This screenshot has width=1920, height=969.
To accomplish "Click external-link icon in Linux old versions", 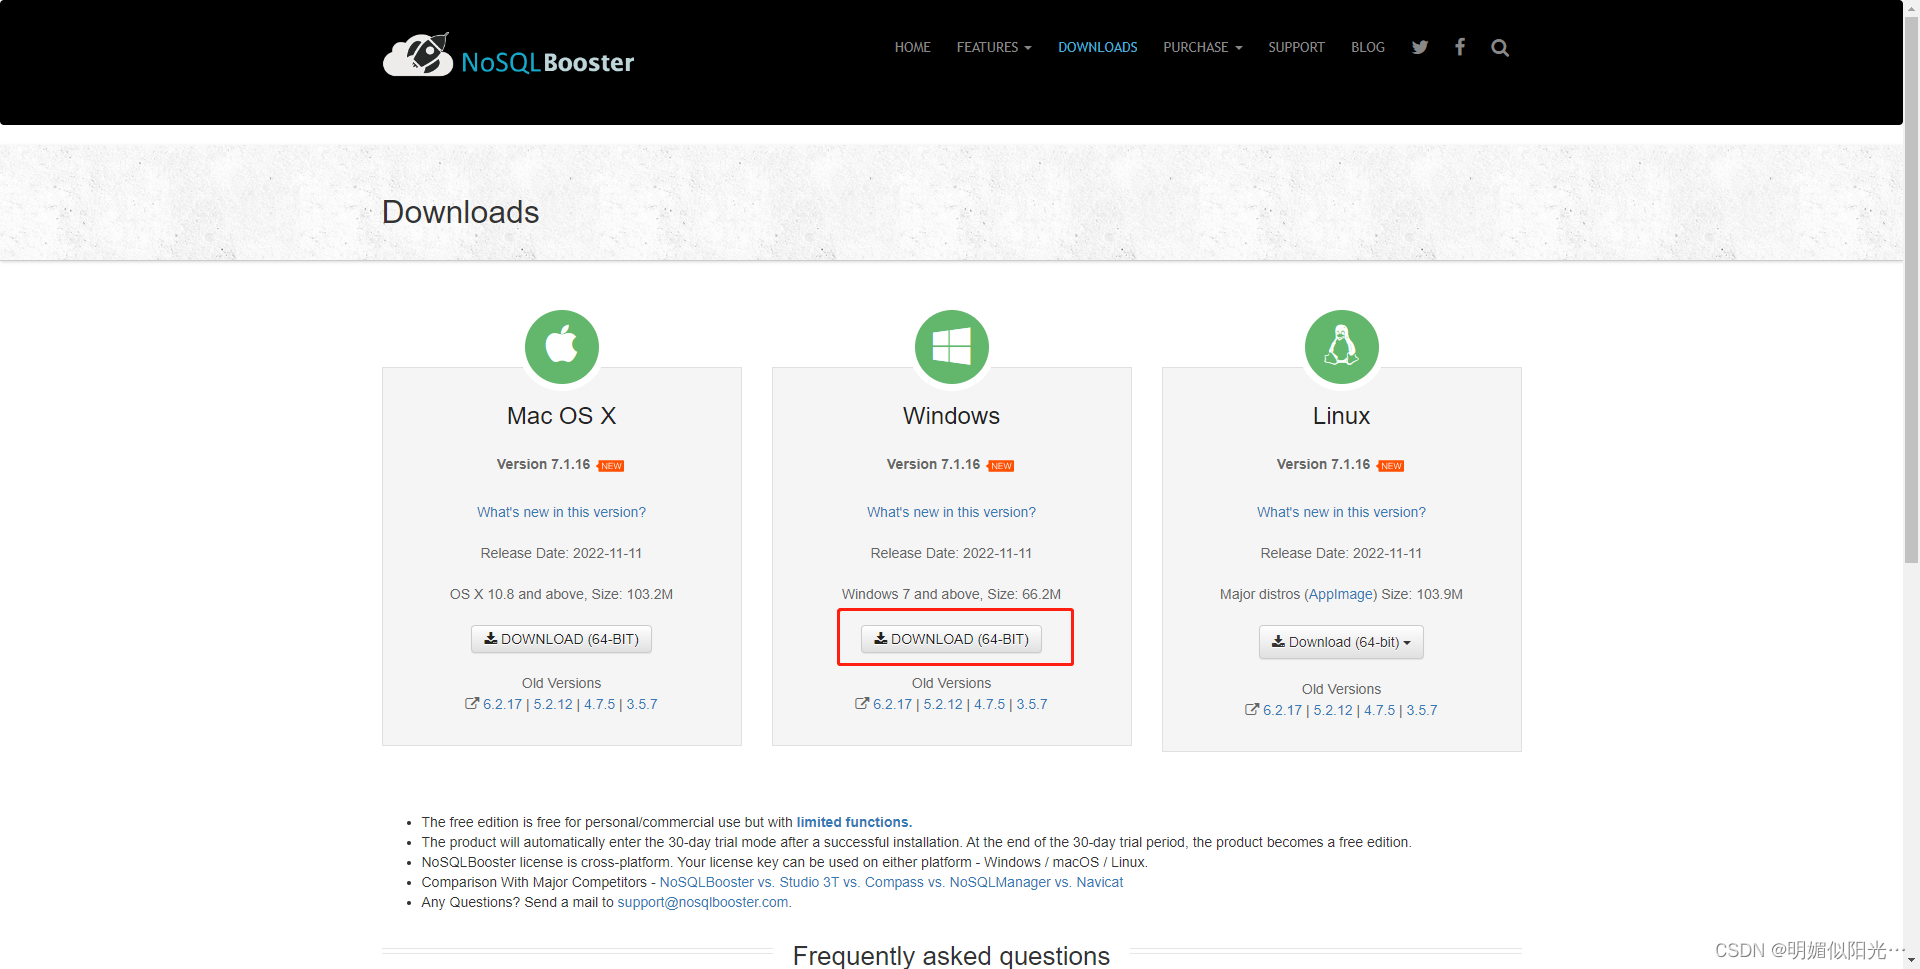I will pos(1252,710).
